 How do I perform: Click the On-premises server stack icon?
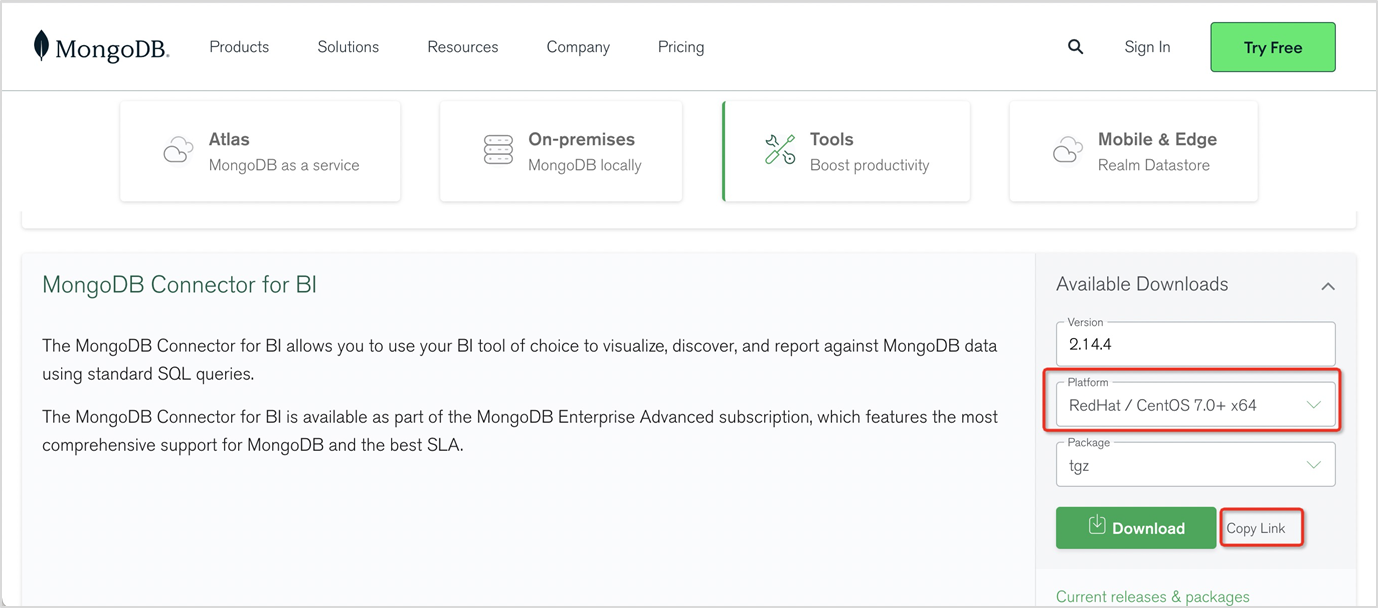click(498, 150)
